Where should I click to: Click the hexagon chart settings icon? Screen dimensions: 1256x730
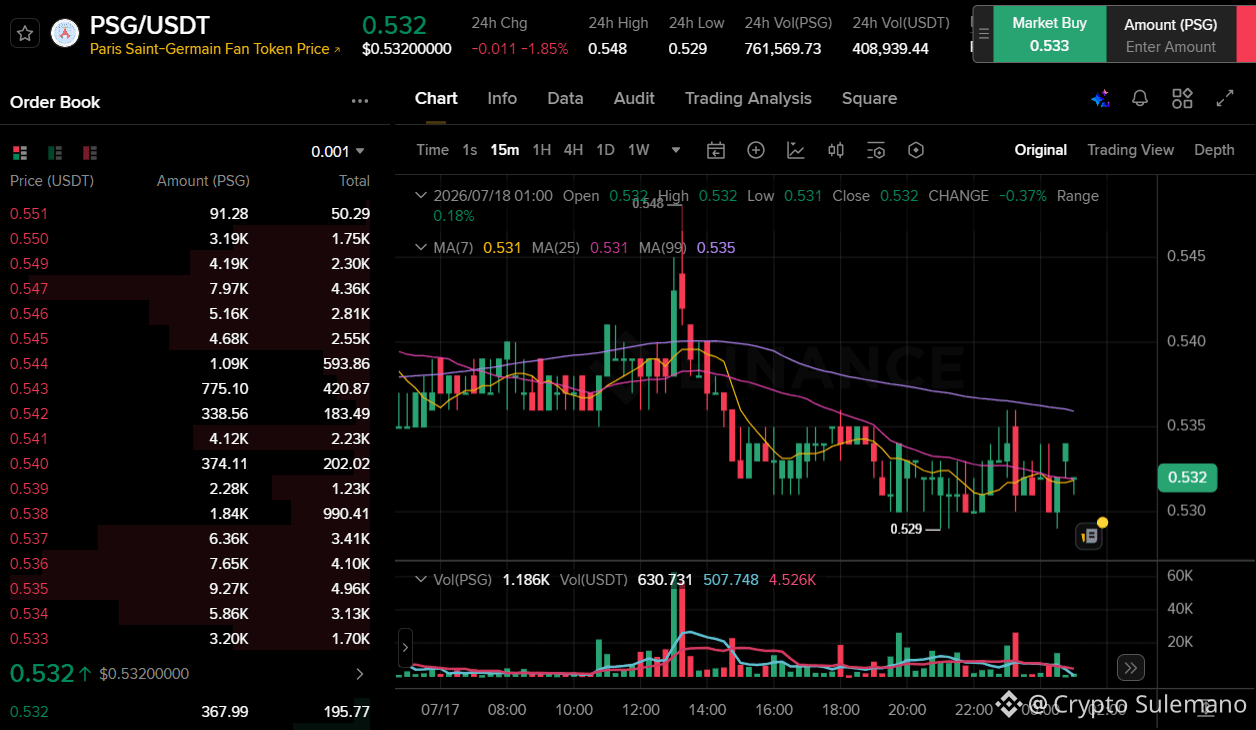pos(916,150)
